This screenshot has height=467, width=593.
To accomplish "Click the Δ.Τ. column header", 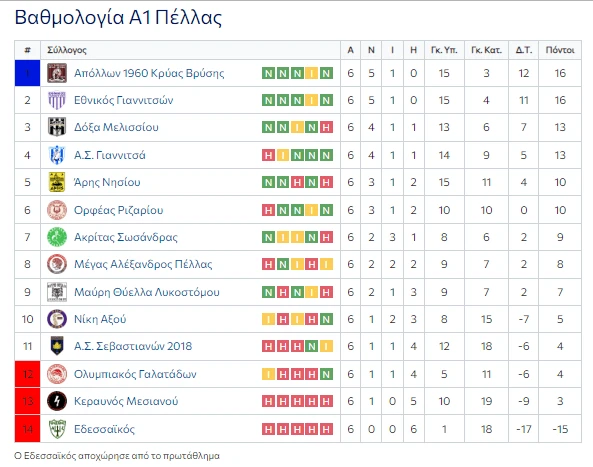I will click(x=524, y=50).
